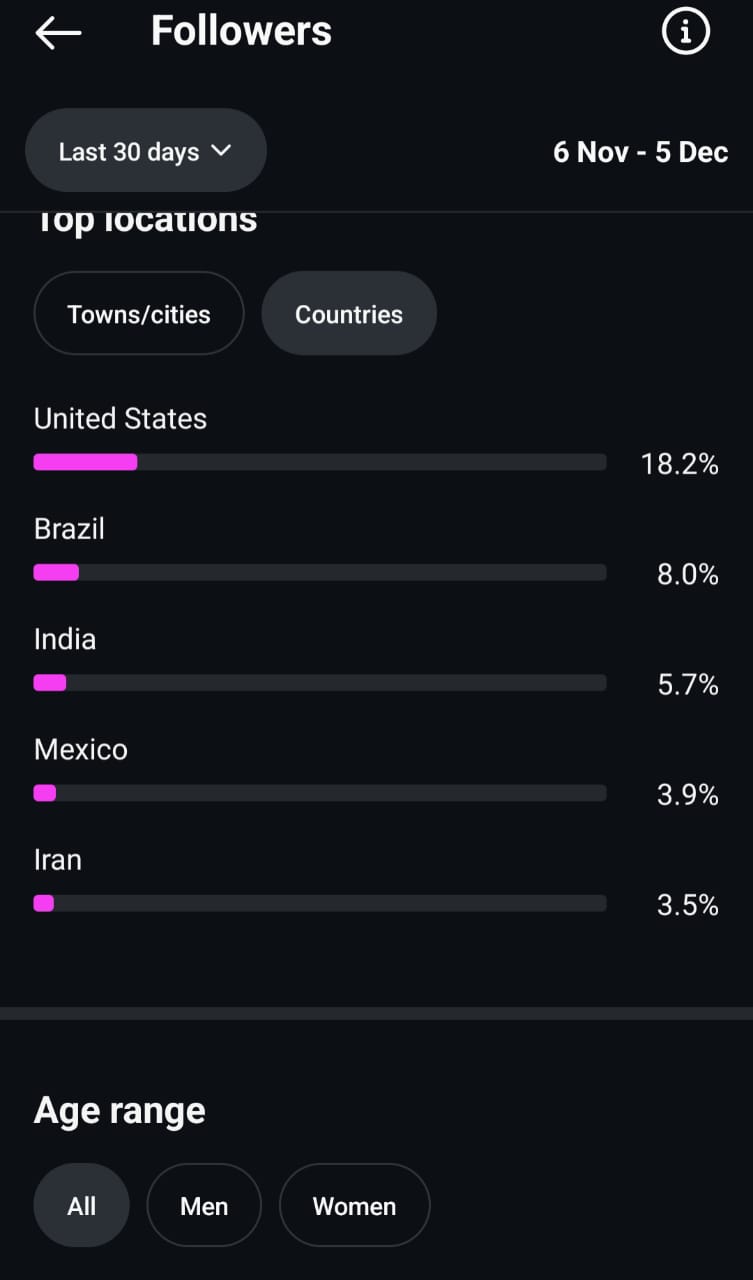Click the Brazil country label
Image resolution: width=753 pixels, height=1280 pixels.
69,528
